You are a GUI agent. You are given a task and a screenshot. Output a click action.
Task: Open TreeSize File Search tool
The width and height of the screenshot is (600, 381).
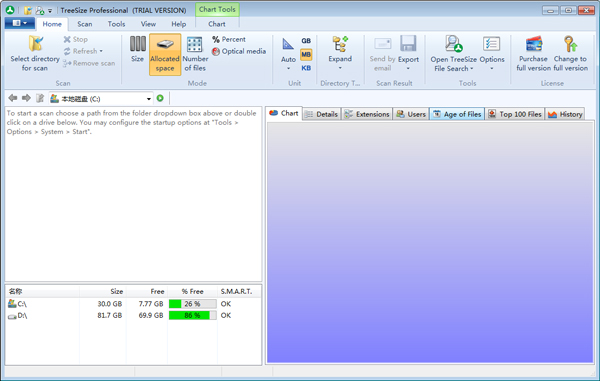[453, 53]
